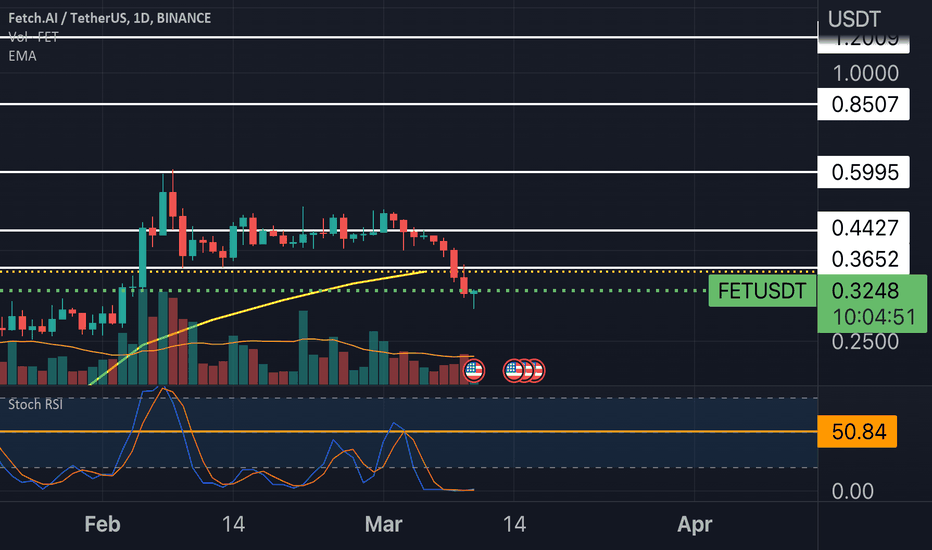Click the Fetch.AI / TetherUS chart title
932x550 pixels.
109,18
